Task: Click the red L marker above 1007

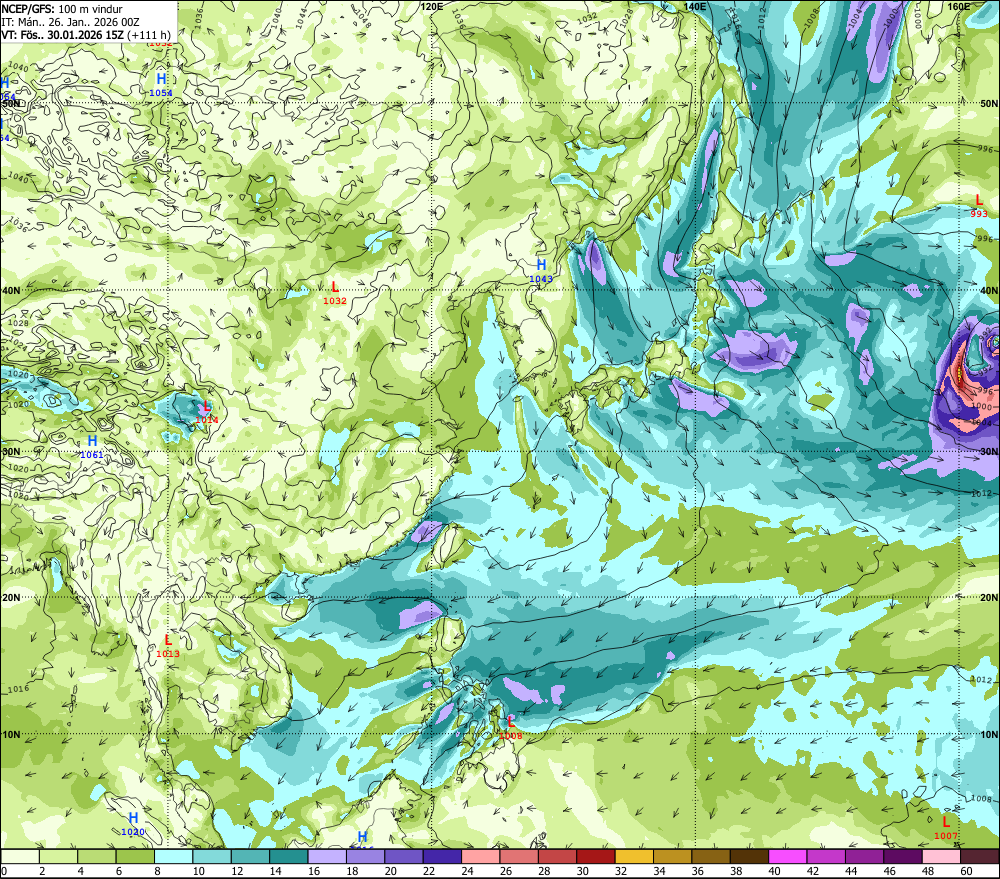Action: tap(946, 822)
